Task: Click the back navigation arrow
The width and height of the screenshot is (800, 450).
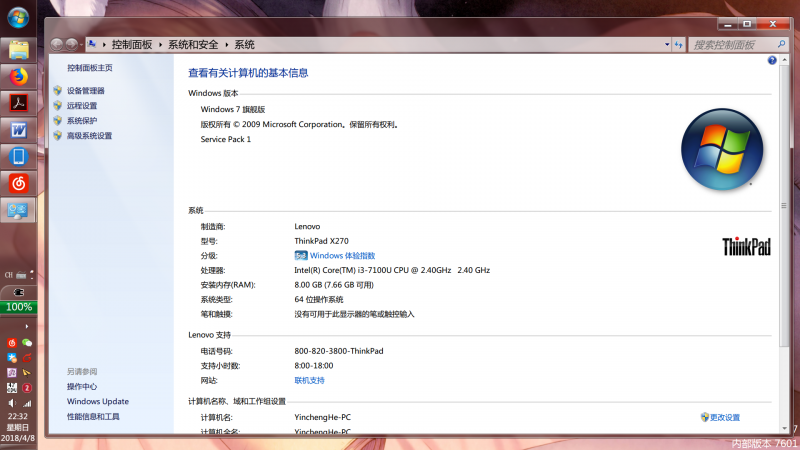Action: click(57, 44)
